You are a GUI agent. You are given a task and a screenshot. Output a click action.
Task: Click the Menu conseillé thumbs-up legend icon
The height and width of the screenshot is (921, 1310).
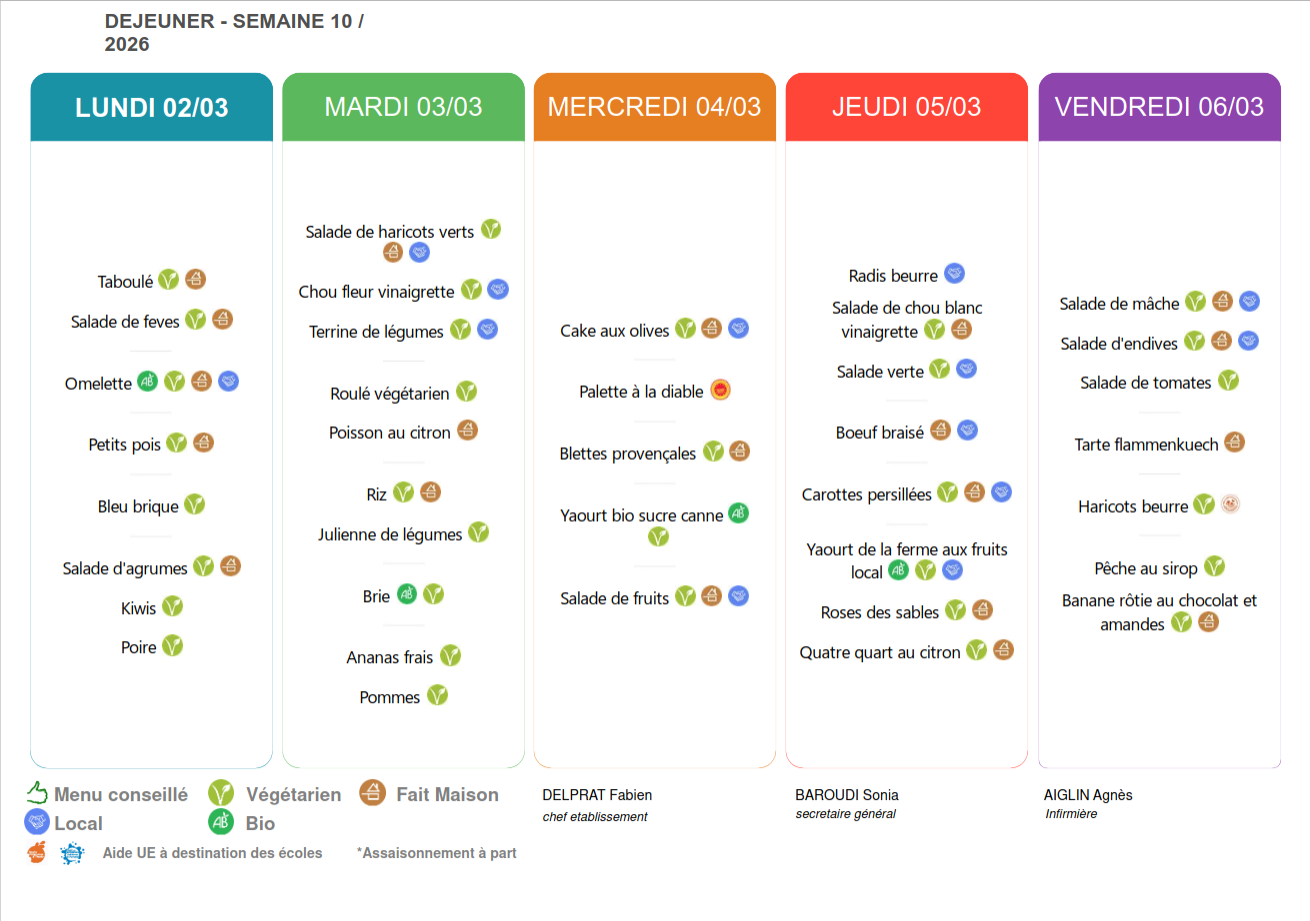coord(37,794)
